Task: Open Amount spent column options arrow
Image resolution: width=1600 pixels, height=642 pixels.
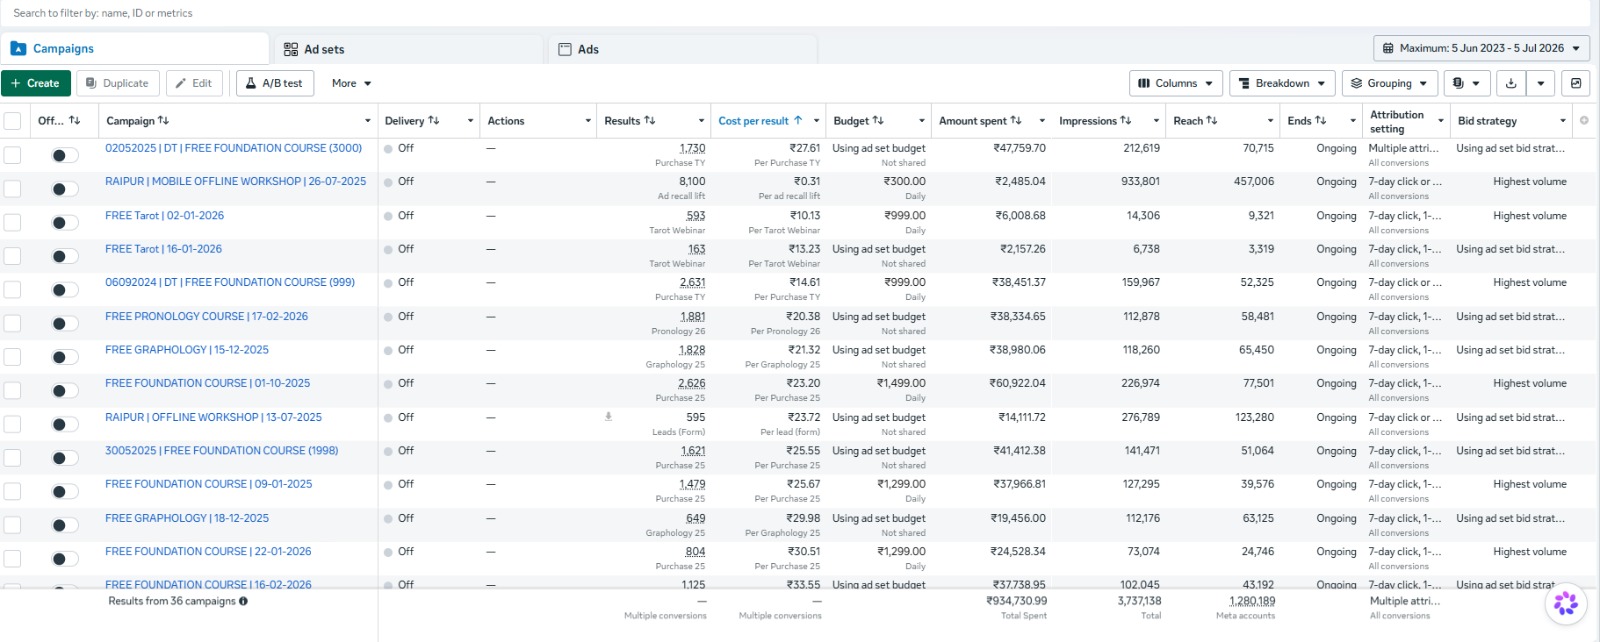Action: click(x=1041, y=121)
